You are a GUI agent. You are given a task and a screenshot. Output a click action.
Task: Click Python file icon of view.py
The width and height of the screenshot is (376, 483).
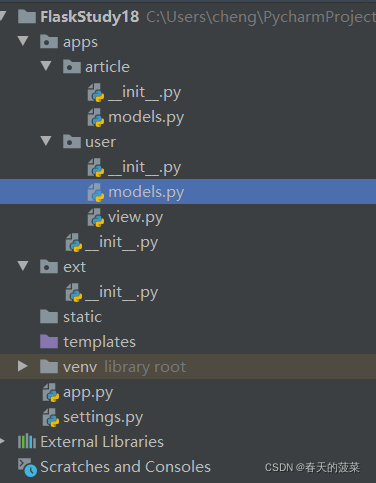[96, 217]
